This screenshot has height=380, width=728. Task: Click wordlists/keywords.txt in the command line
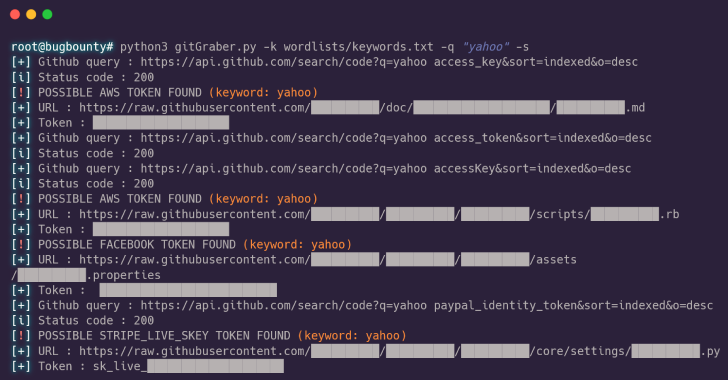pyautogui.click(x=358, y=47)
